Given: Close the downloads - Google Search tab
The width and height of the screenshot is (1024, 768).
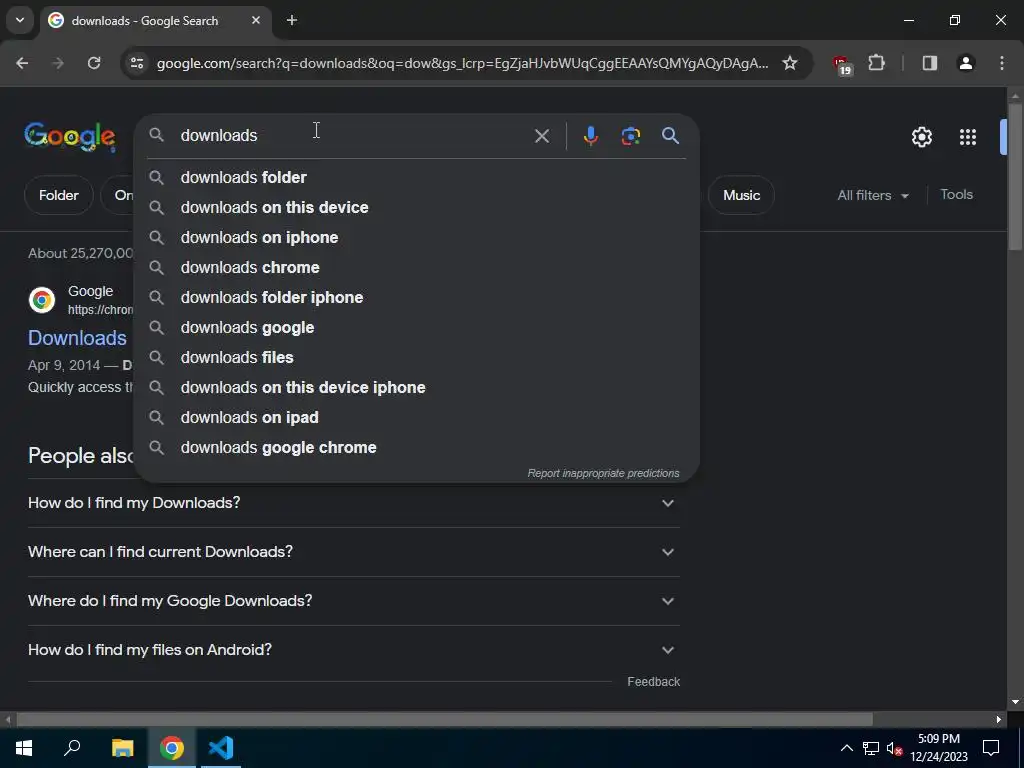Looking at the screenshot, I should click(x=256, y=20).
